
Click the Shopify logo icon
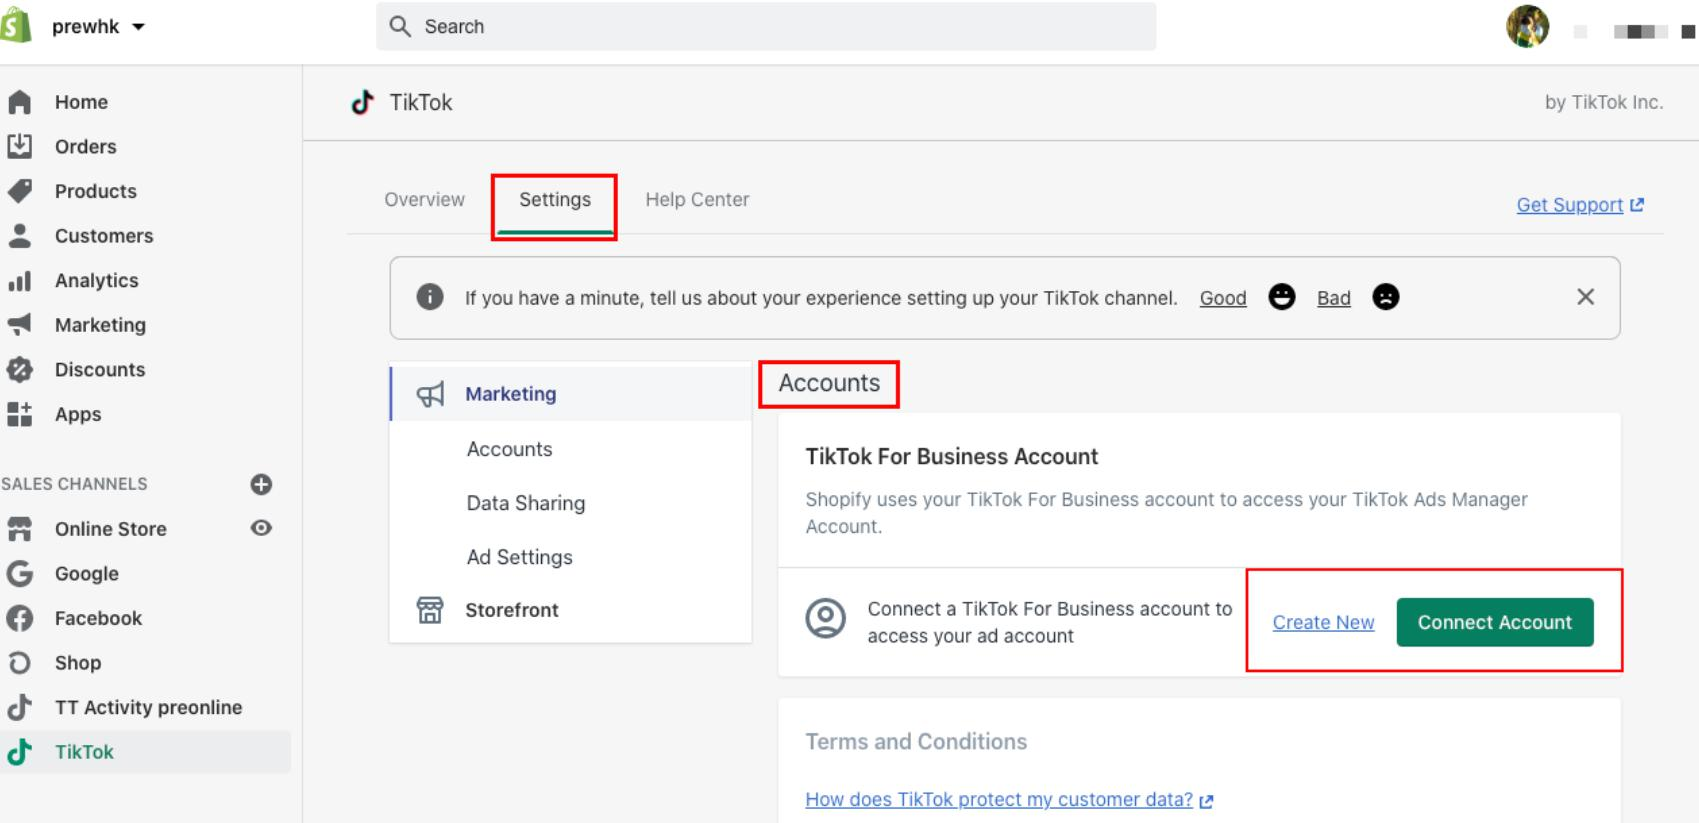point(15,27)
